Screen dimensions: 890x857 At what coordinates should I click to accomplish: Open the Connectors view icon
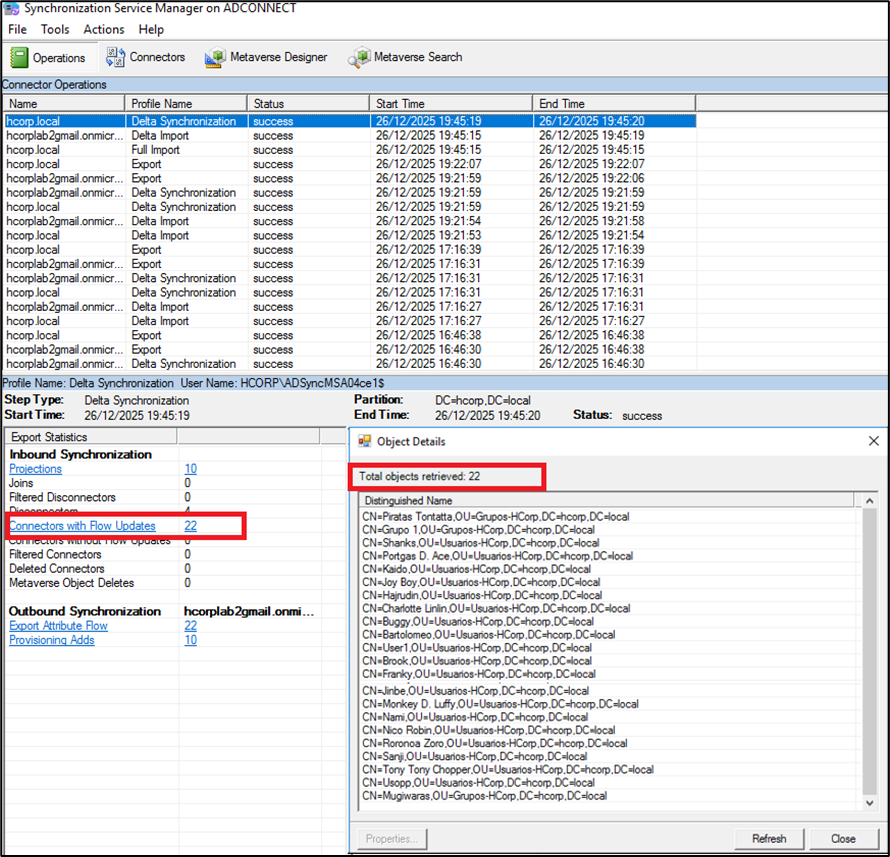tap(116, 57)
